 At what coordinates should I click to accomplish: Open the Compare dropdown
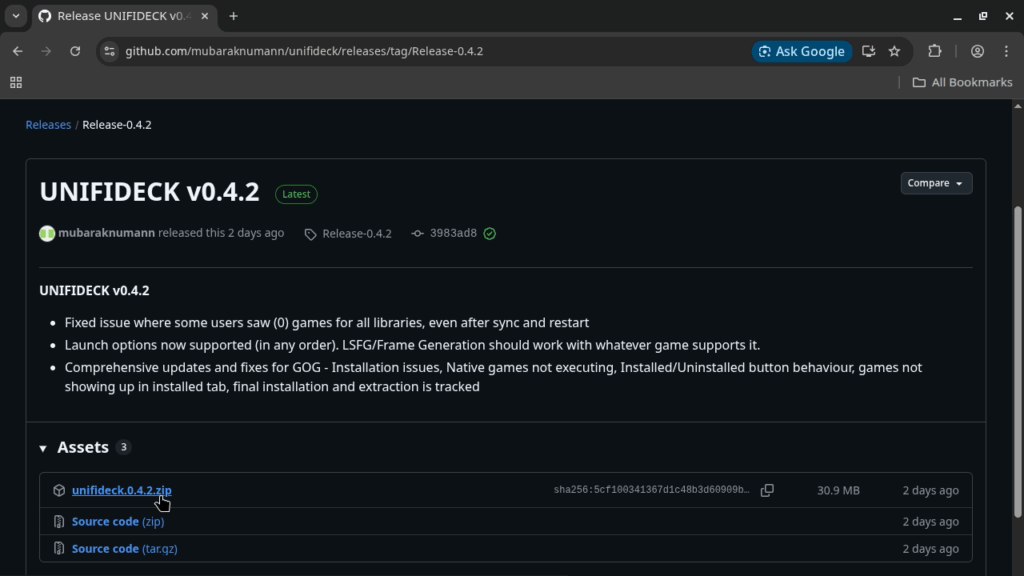tap(935, 183)
